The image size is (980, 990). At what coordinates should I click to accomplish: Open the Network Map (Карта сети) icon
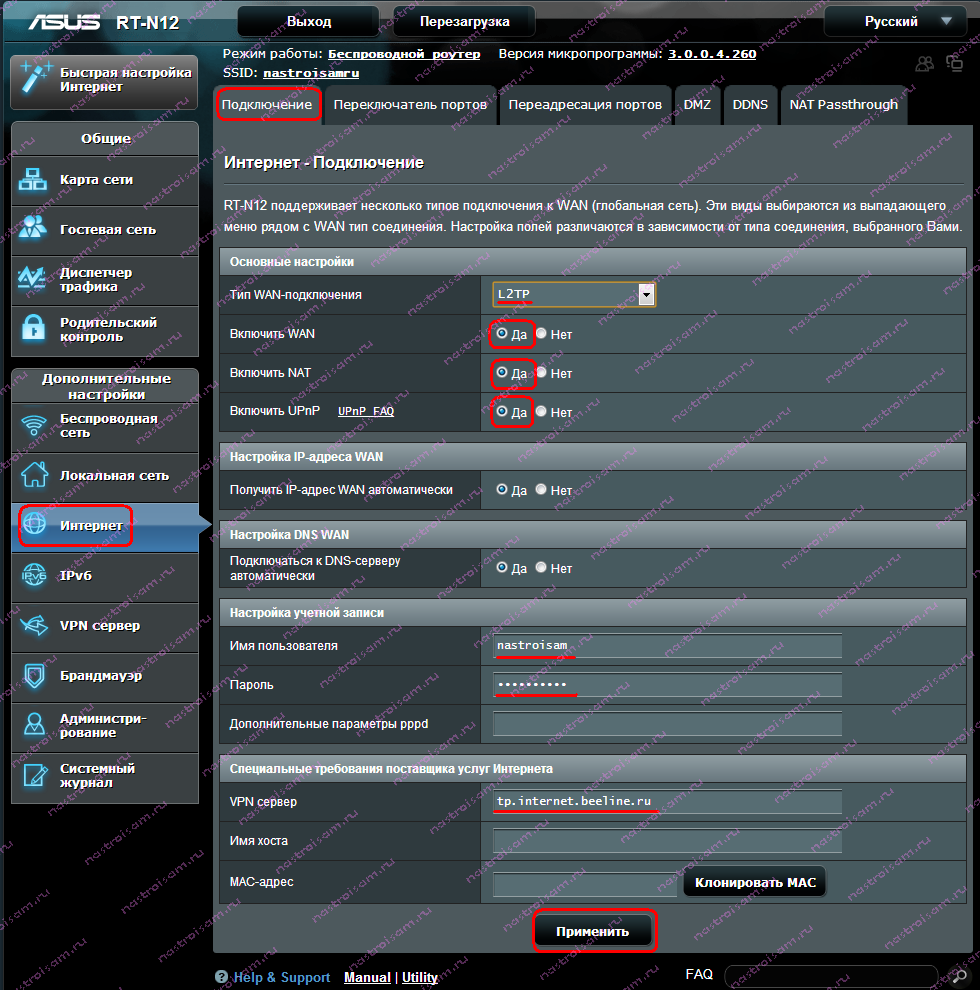pos(34,180)
